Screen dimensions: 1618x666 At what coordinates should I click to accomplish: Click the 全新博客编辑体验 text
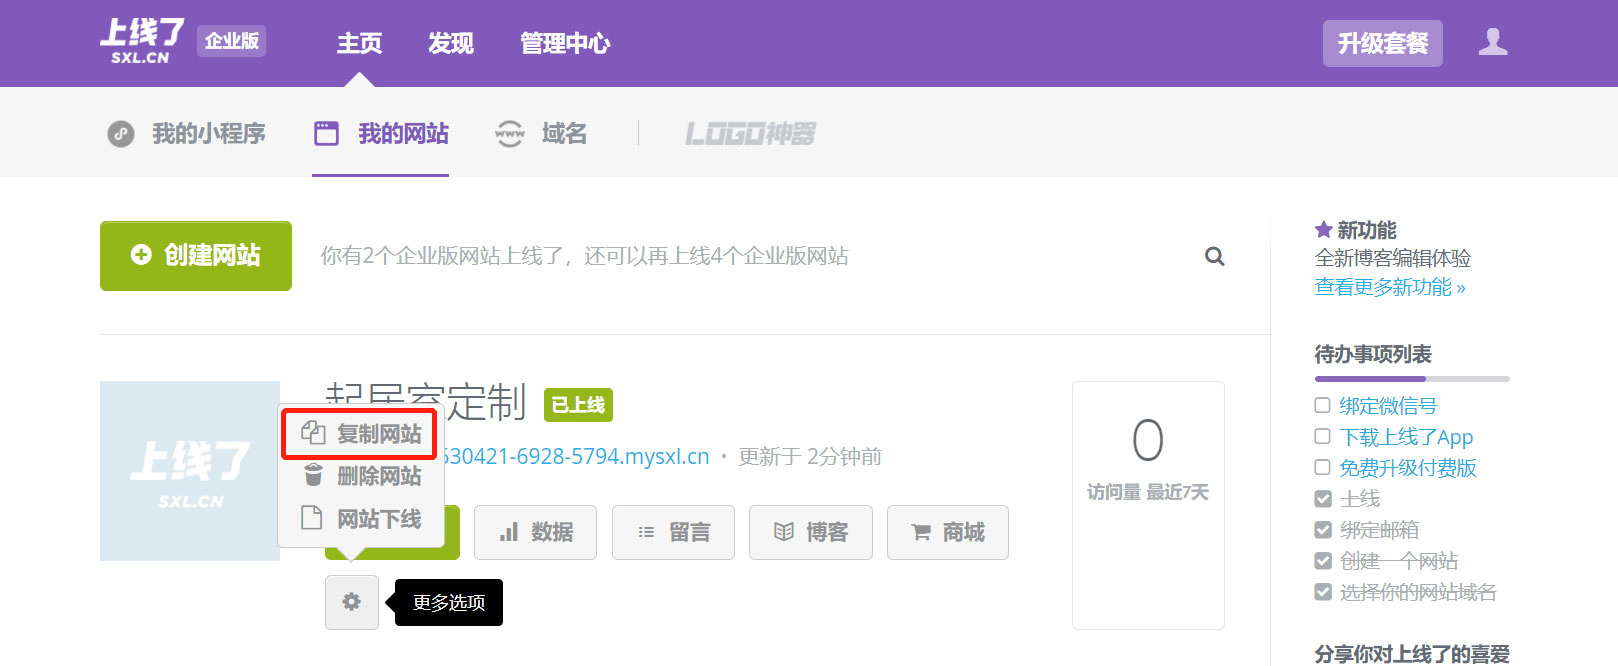pos(1392,258)
